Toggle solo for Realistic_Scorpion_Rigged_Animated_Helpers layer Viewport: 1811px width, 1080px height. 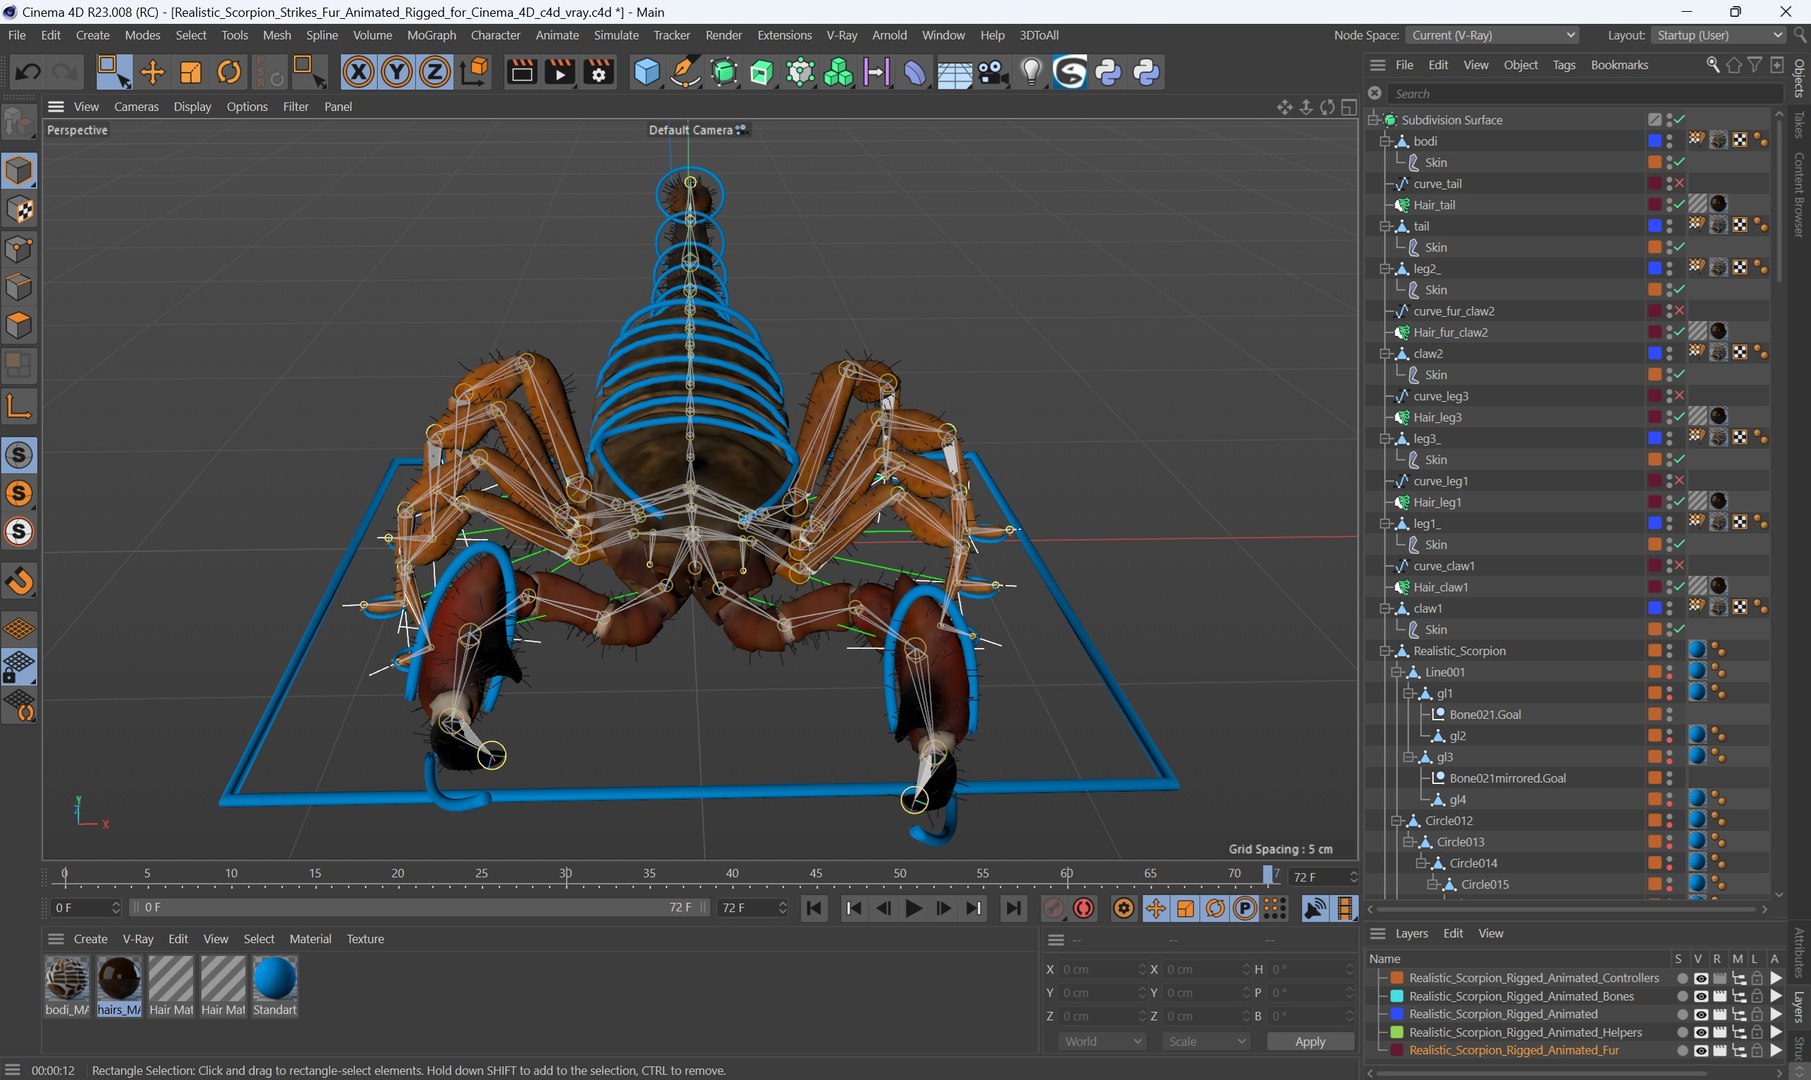[1682, 1032]
